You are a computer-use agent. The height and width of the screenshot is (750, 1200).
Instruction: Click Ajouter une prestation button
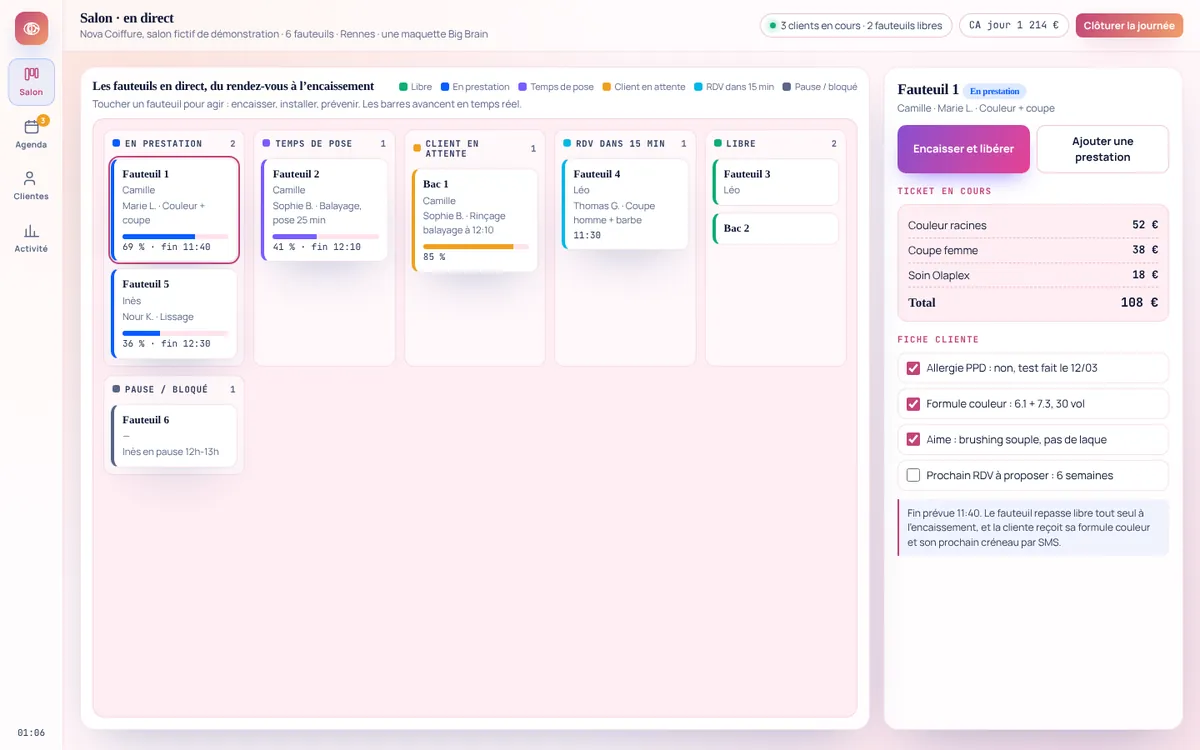(x=1102, y=149)
